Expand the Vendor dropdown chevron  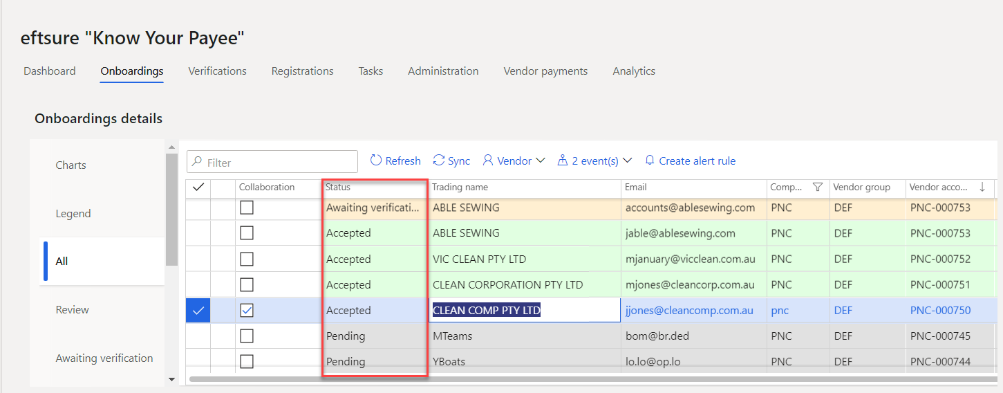[540, 161]
